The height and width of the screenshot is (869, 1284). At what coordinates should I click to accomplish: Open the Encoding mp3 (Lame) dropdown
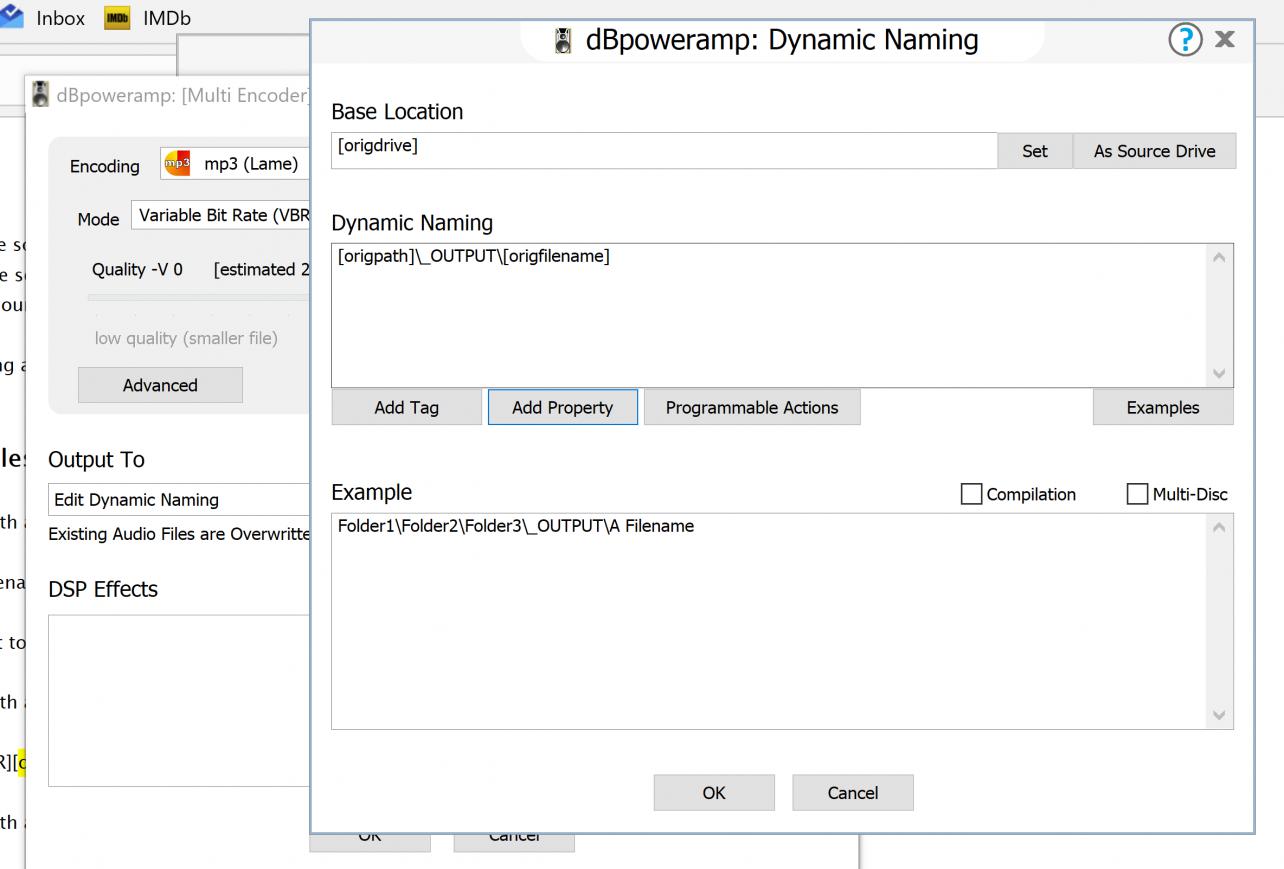tap(235, 164)
